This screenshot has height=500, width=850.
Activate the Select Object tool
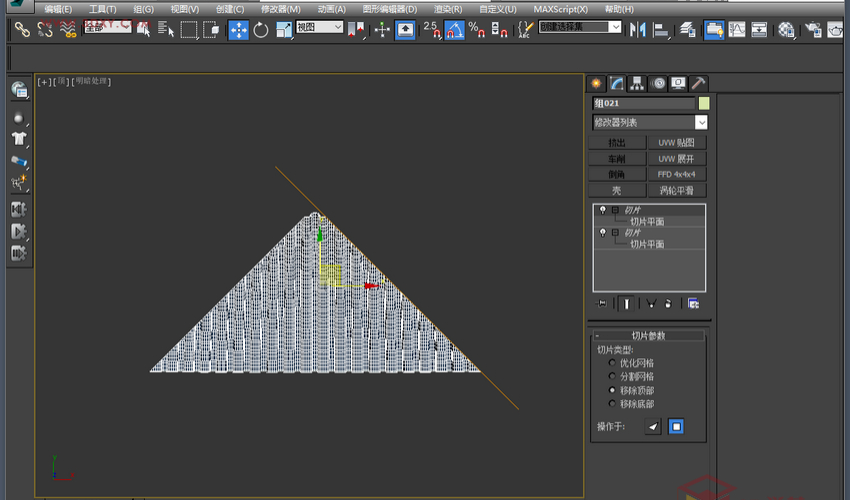[x=144, y=29]
